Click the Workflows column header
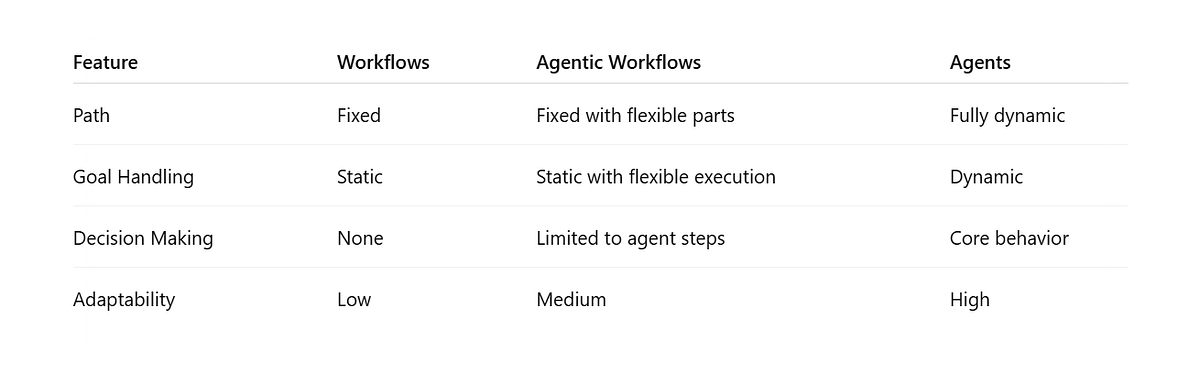The width and height of the screenshot is (1200, 387). [383, 62]
